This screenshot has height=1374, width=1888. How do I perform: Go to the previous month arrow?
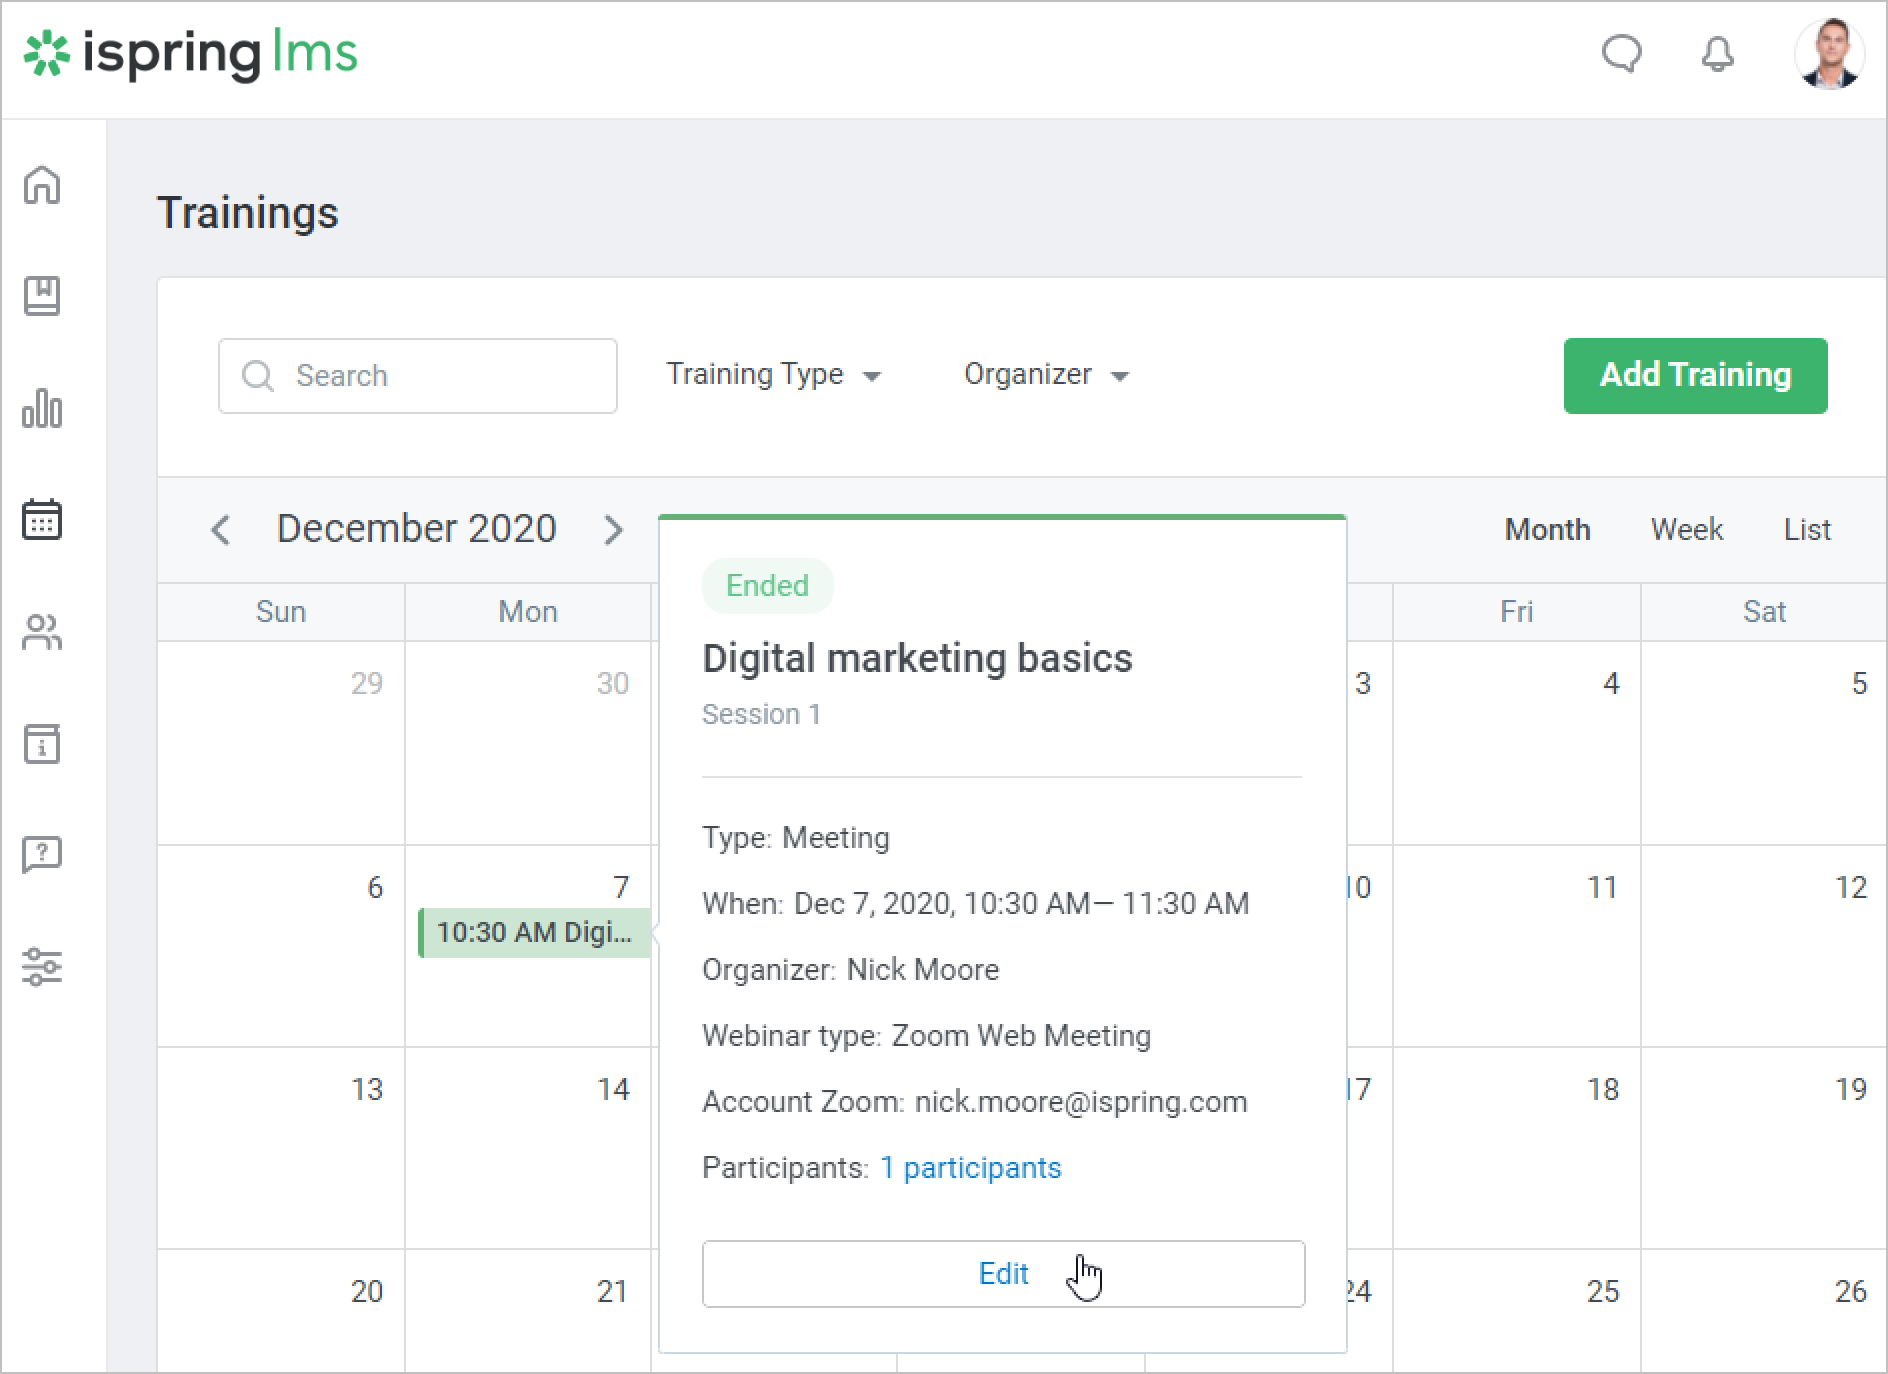[x=221, y=529]
